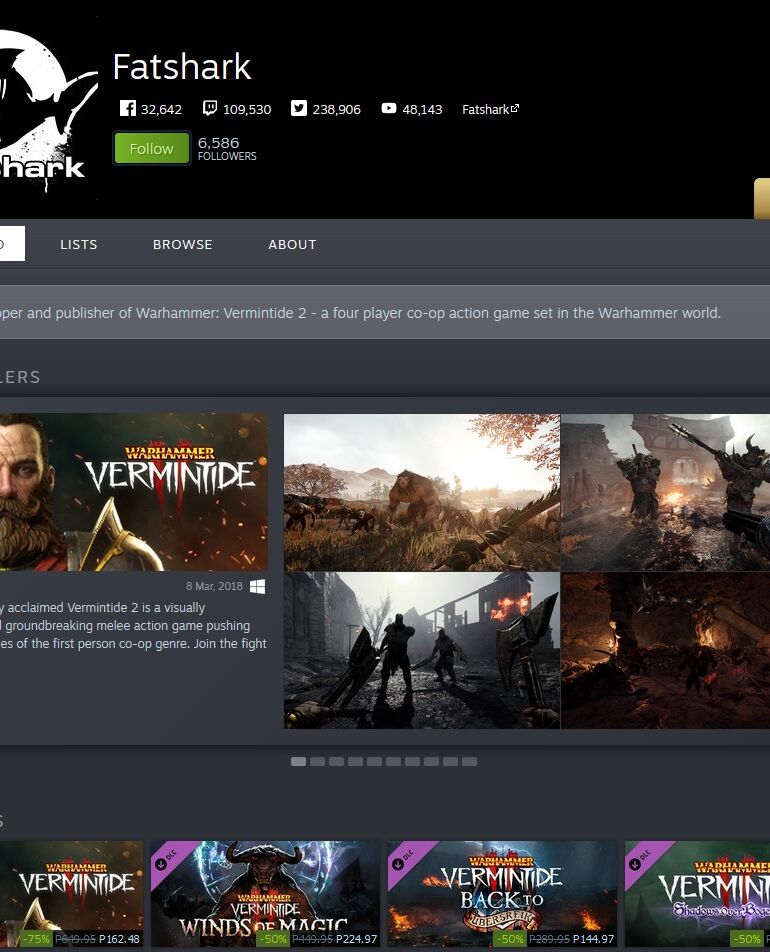Open the Lists tab
This screenshot has width=770, height=952.
[x=79, y=244]
